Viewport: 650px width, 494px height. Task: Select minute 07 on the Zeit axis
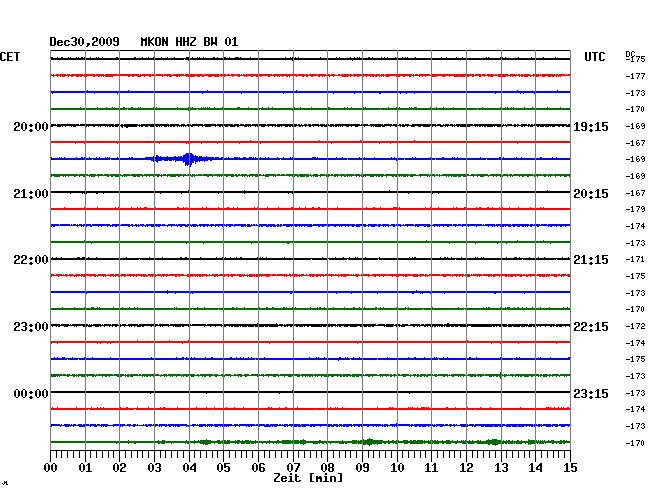293,468
